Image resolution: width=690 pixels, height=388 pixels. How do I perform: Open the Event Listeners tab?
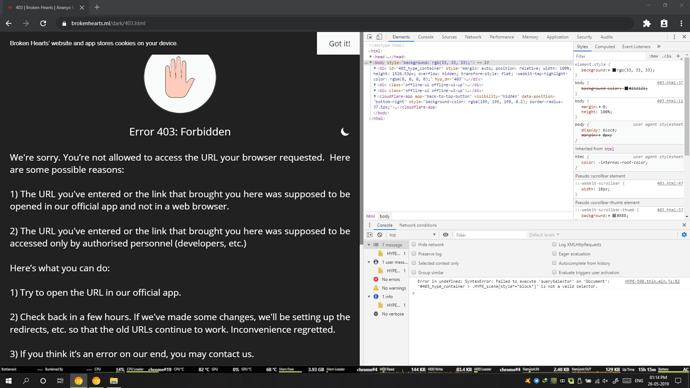[x=636, y=47]
